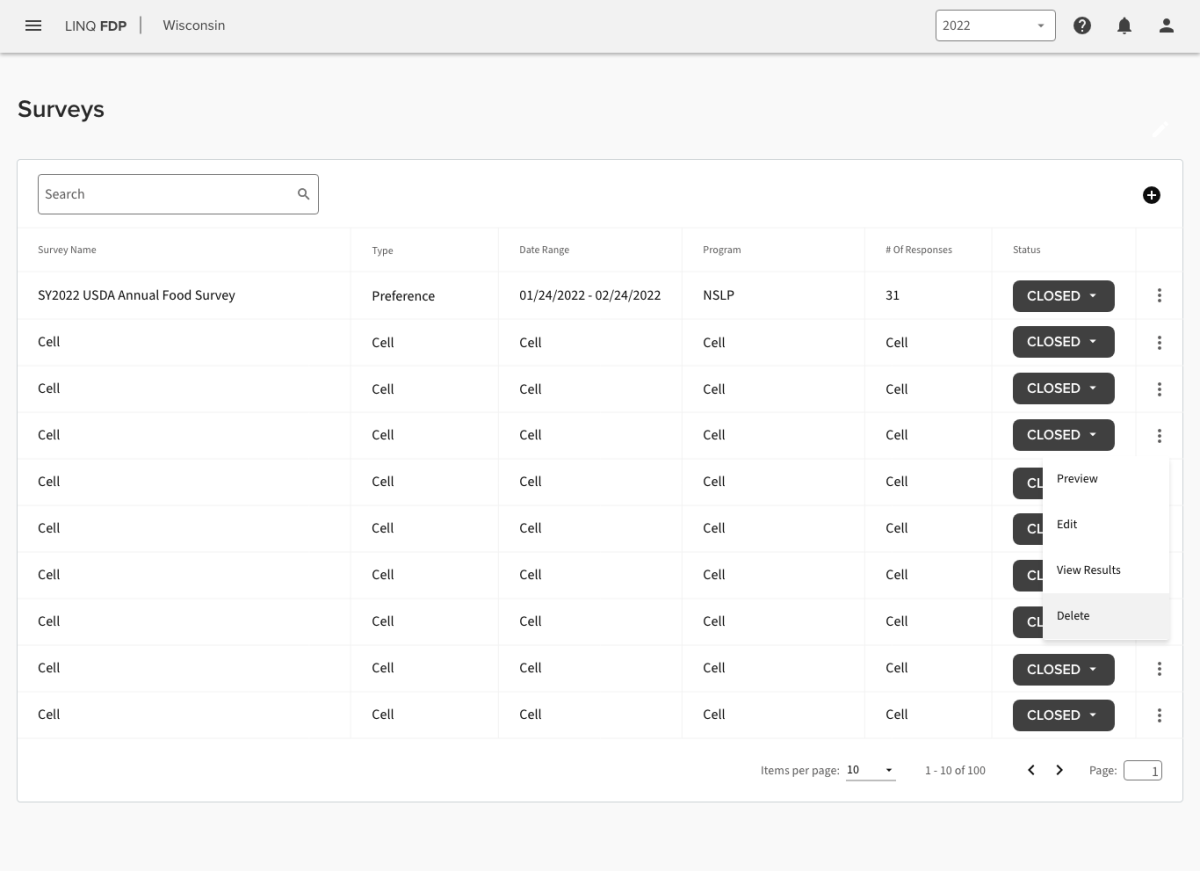The height and width of the screenshot is (871, 1200).
Task: Change the items per page dropdown
Action: tap(870, 770)
